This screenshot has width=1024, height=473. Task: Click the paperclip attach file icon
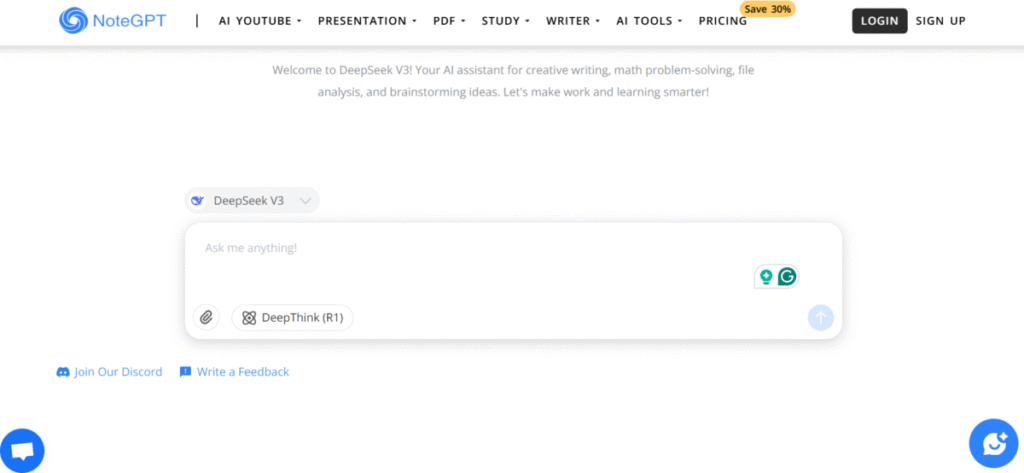(206, 318)
